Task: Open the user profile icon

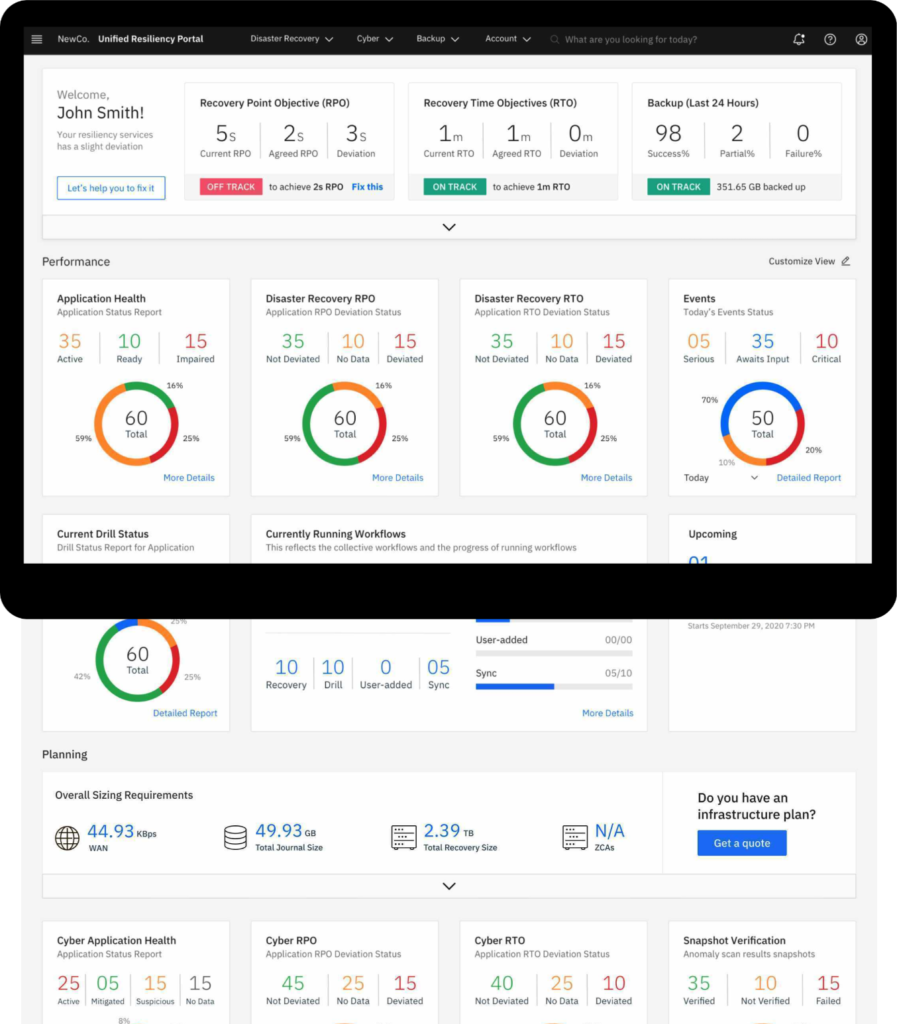Action: click(861, 39)
